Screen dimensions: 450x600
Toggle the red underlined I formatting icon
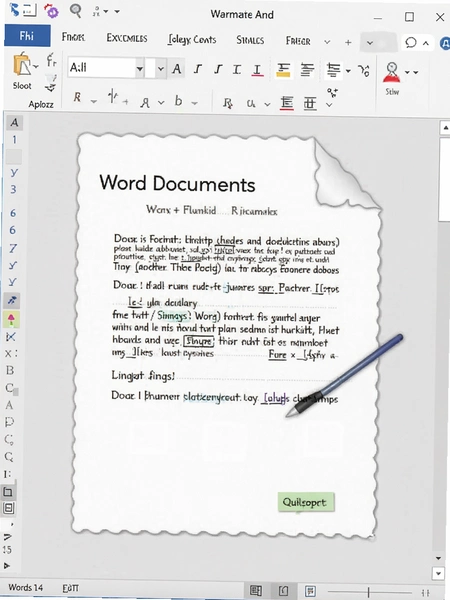257,70
